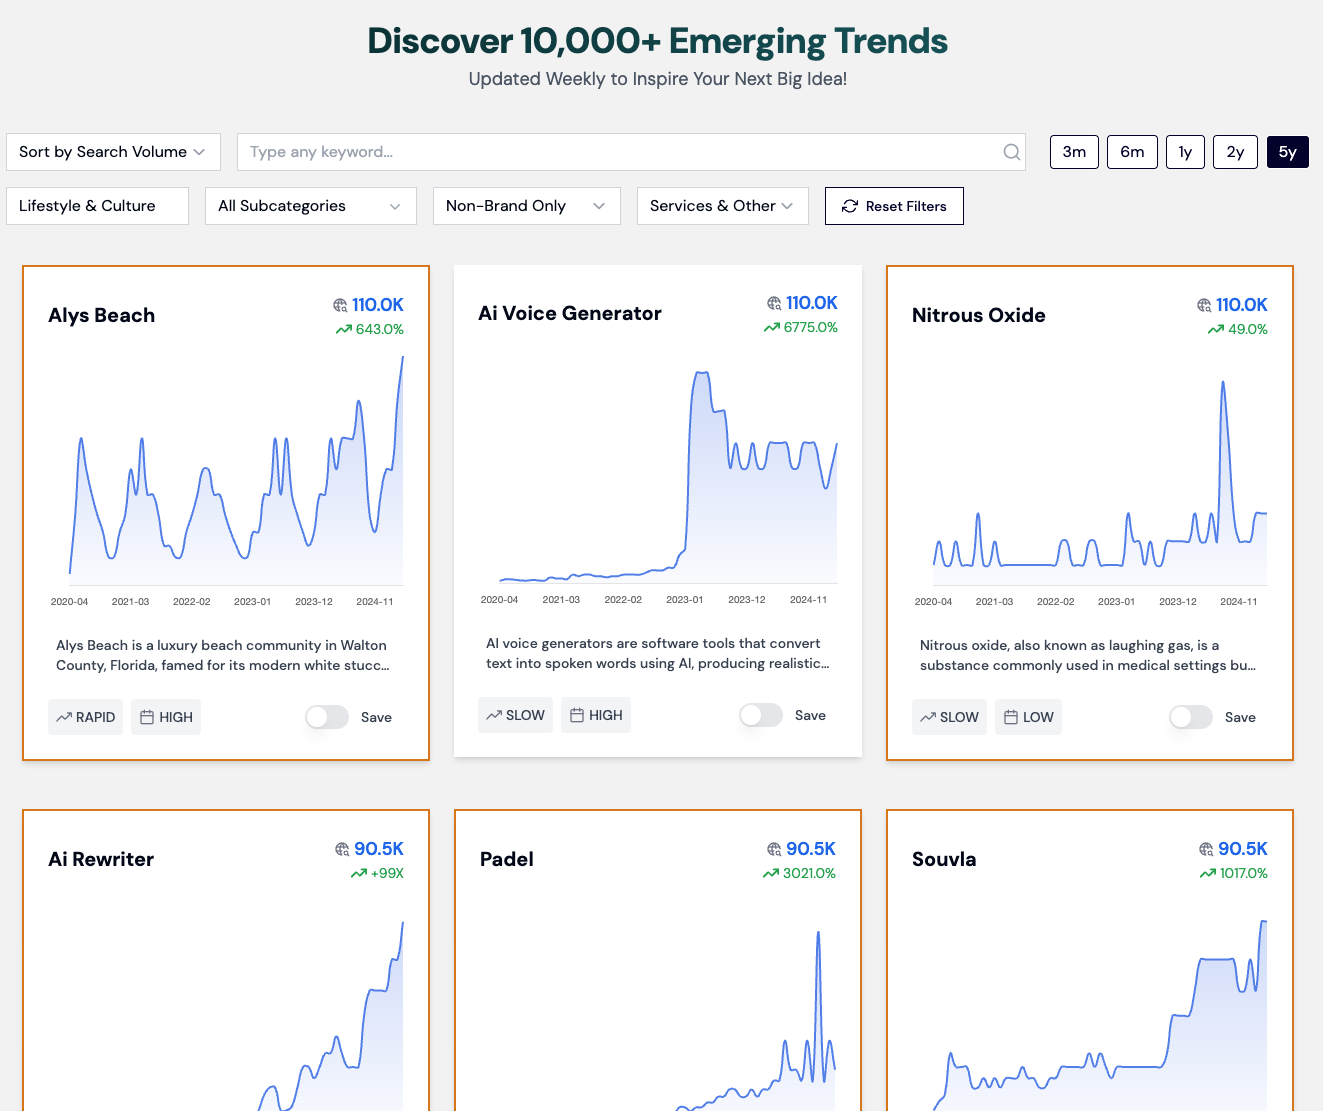
Task: Click growth arrow icon beside 49.0%
Action: tap(1216, 329)
